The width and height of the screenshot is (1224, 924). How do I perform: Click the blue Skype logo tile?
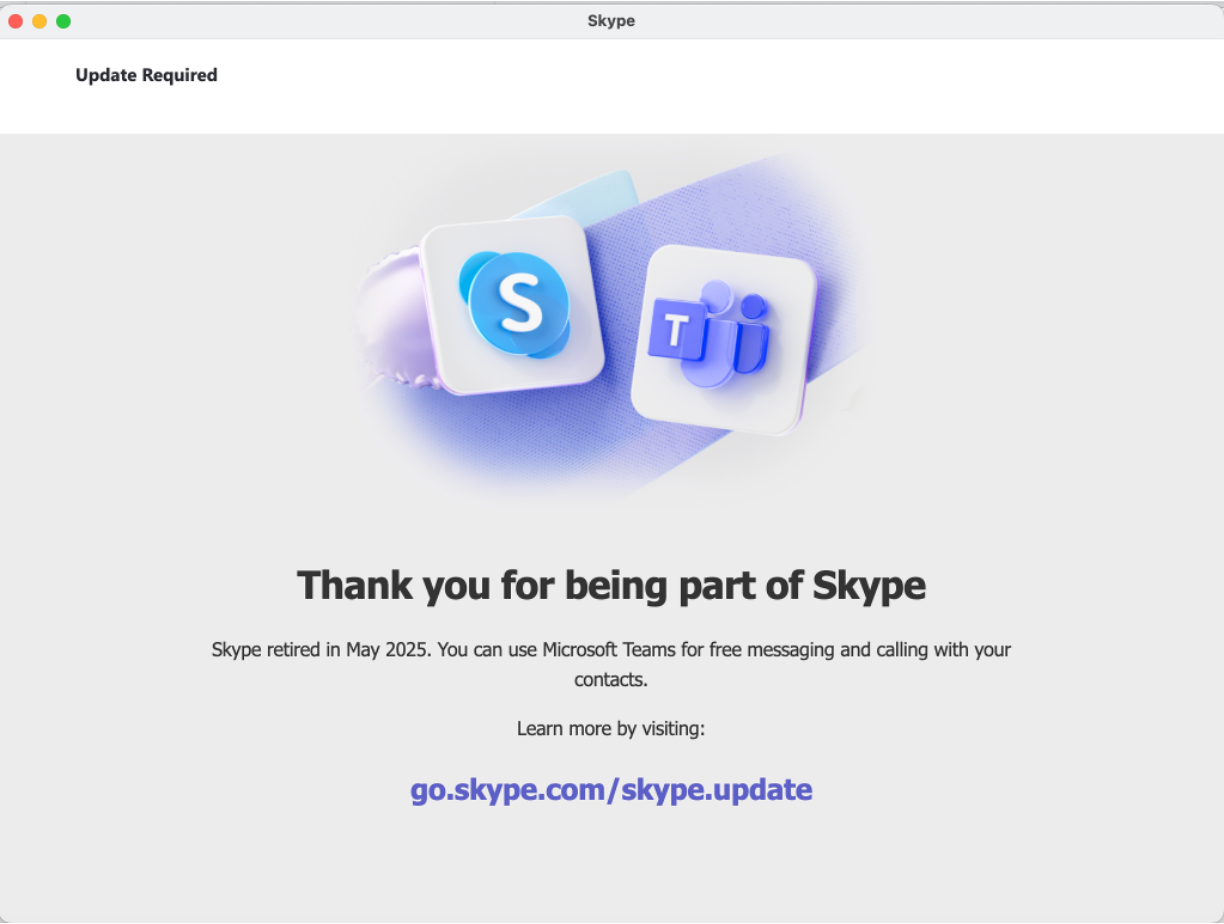coord(512,304)
